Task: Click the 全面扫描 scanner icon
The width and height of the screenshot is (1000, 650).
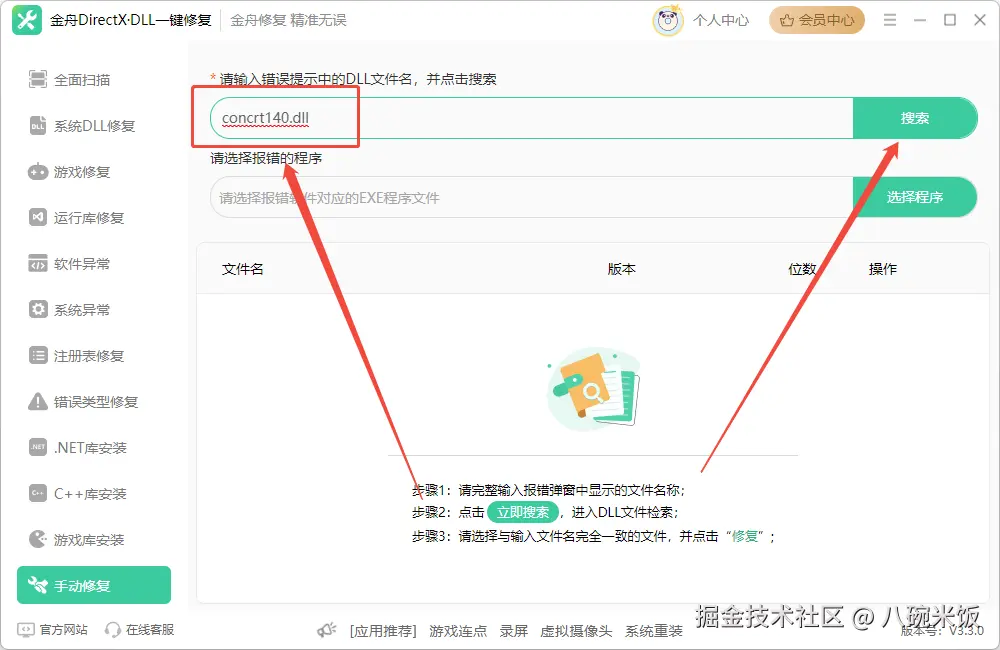Action: coord(38,79)
